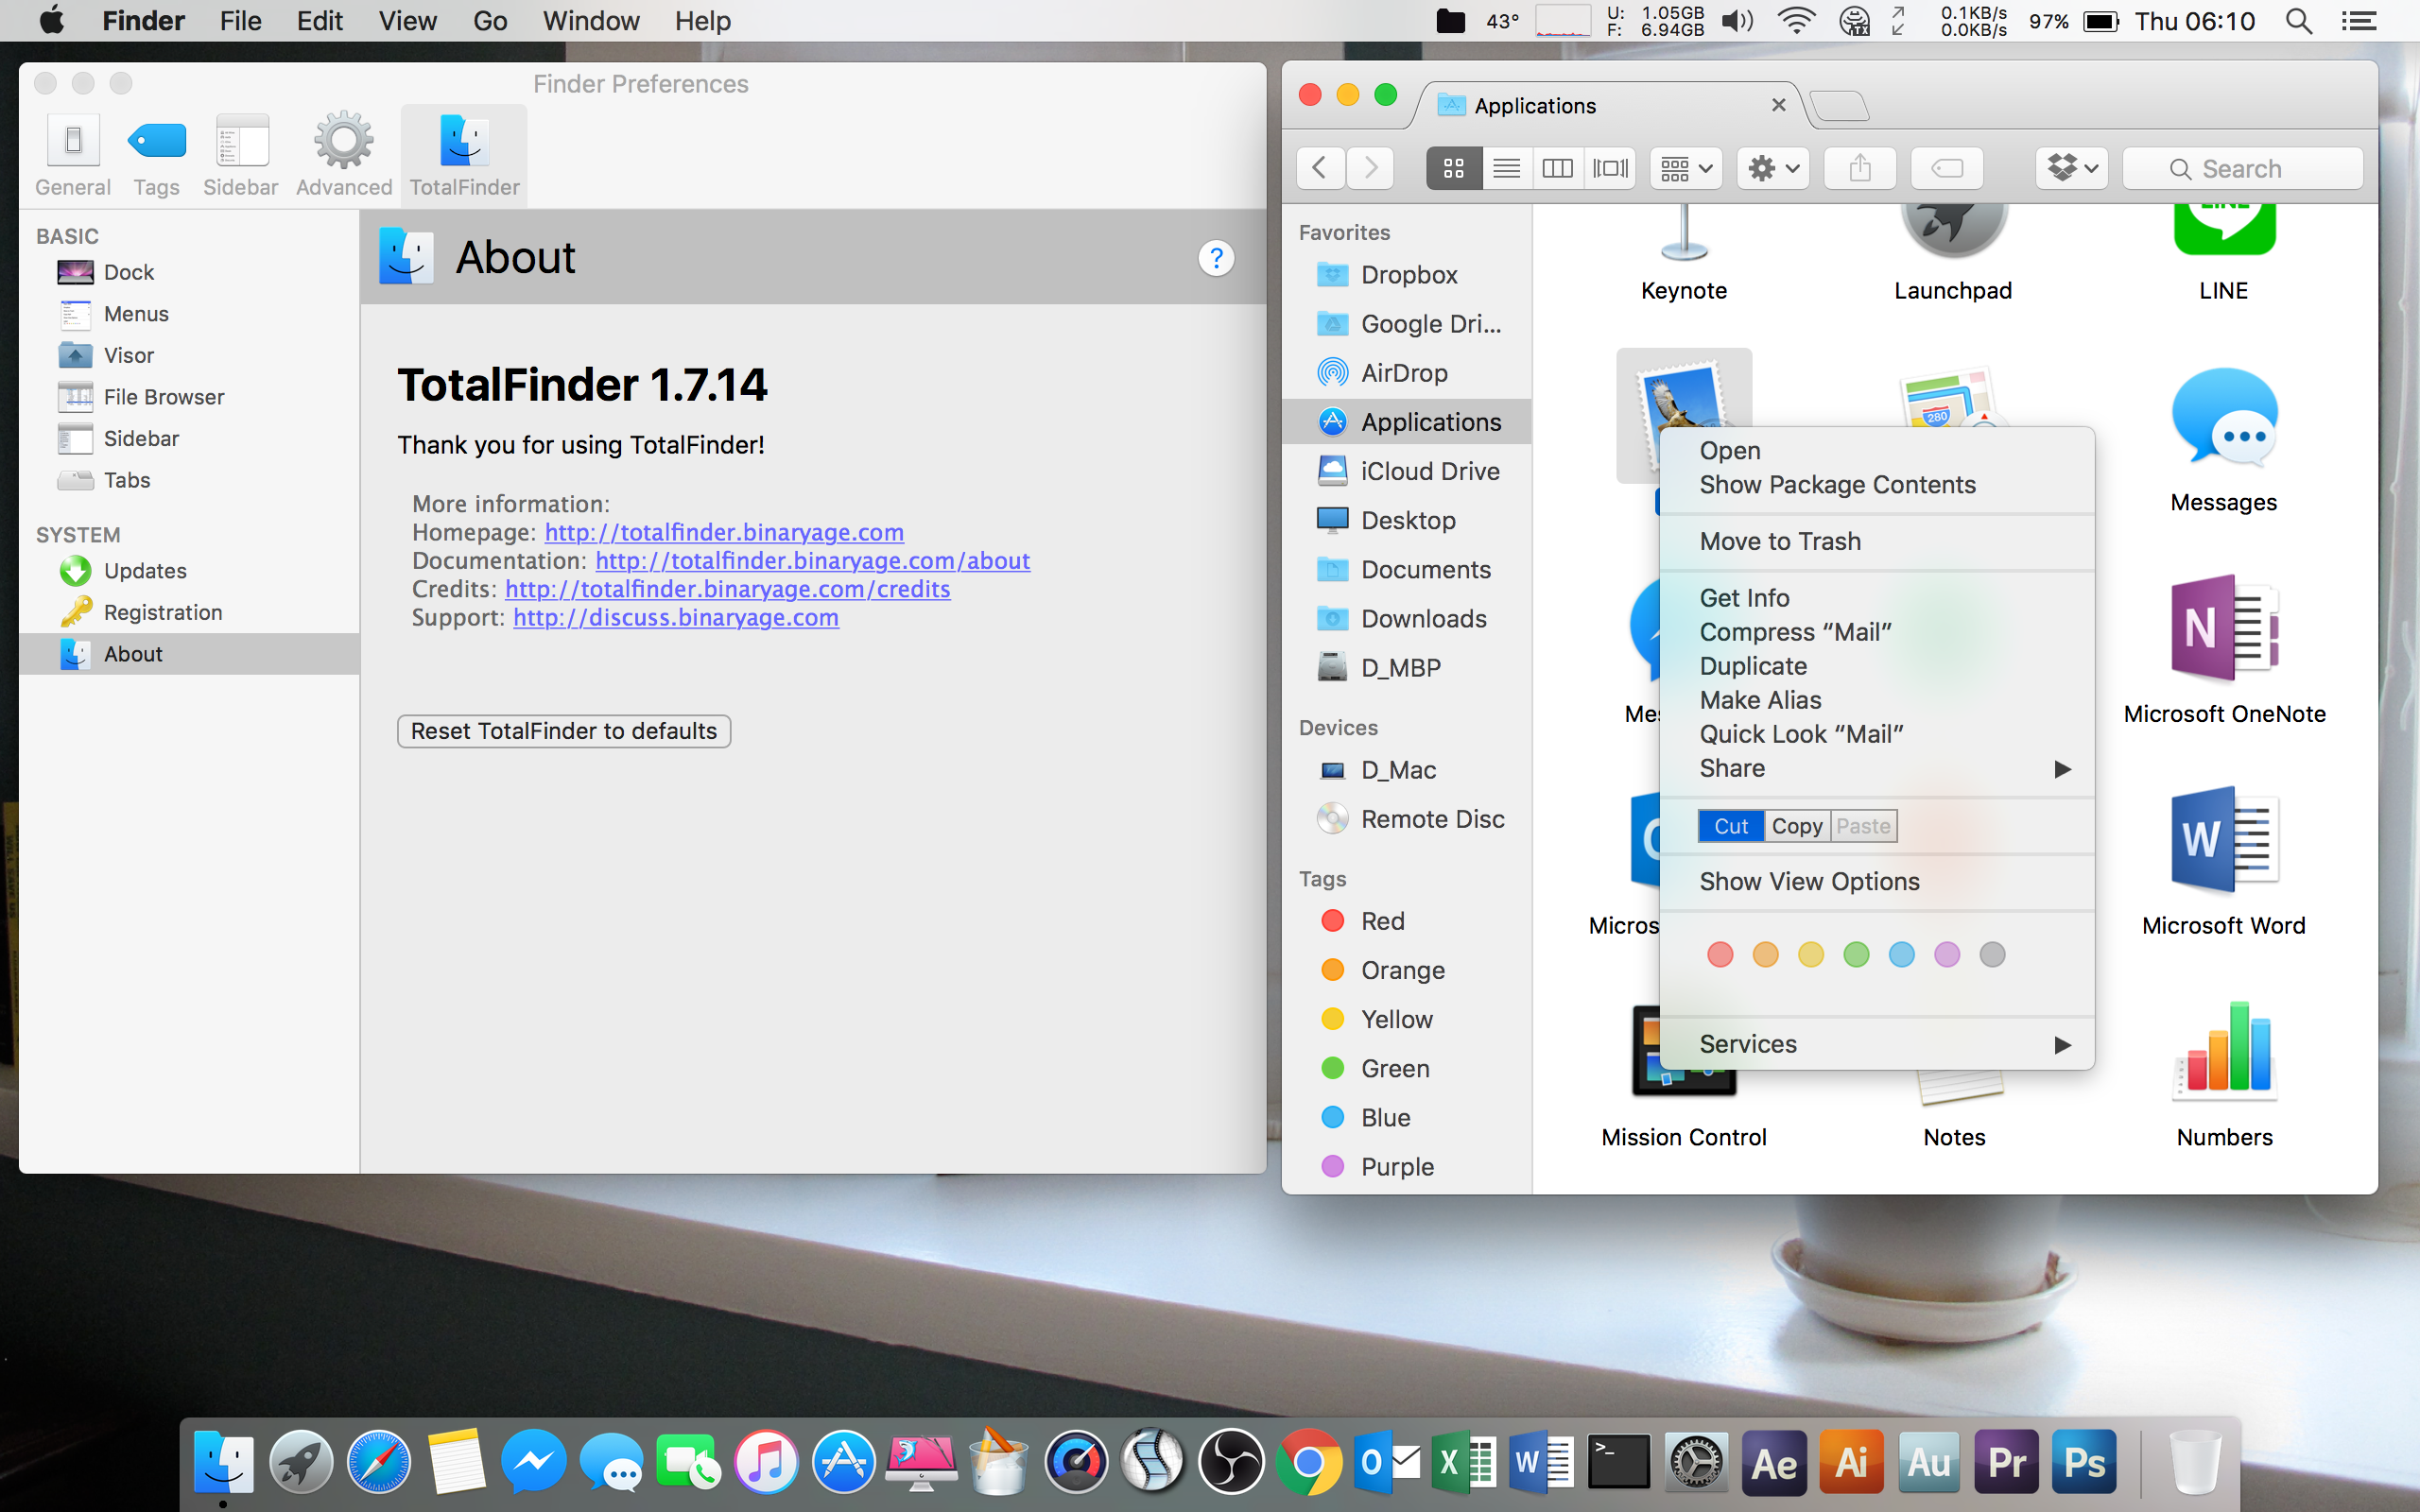Go forward in the Applications Finder window
Image resolution: width=2420 pixels, height=1512 pixels.
point(1370,168)
